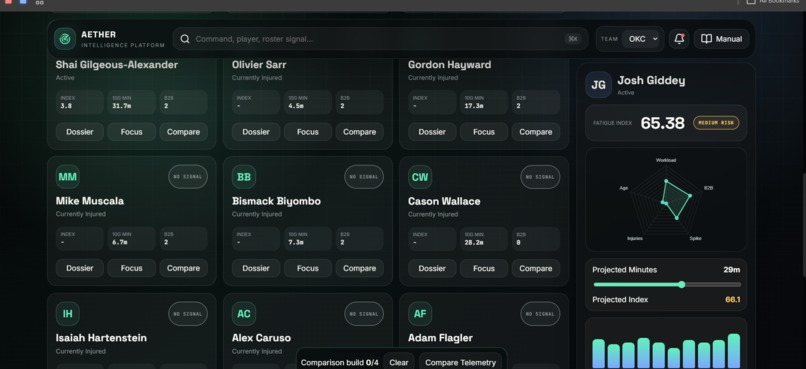
Task: Click the CW avatar badge
Action: click(x=420, y=177)
